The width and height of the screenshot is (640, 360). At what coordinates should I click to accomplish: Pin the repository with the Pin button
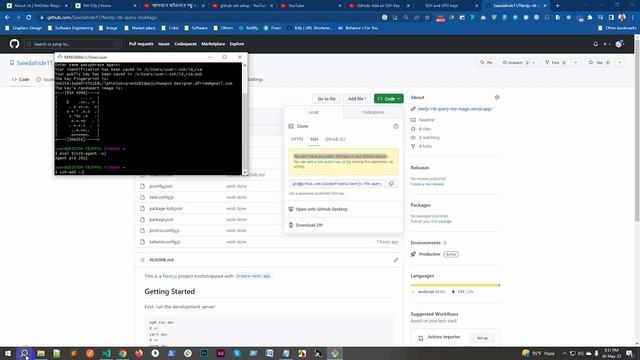[486, 62]
